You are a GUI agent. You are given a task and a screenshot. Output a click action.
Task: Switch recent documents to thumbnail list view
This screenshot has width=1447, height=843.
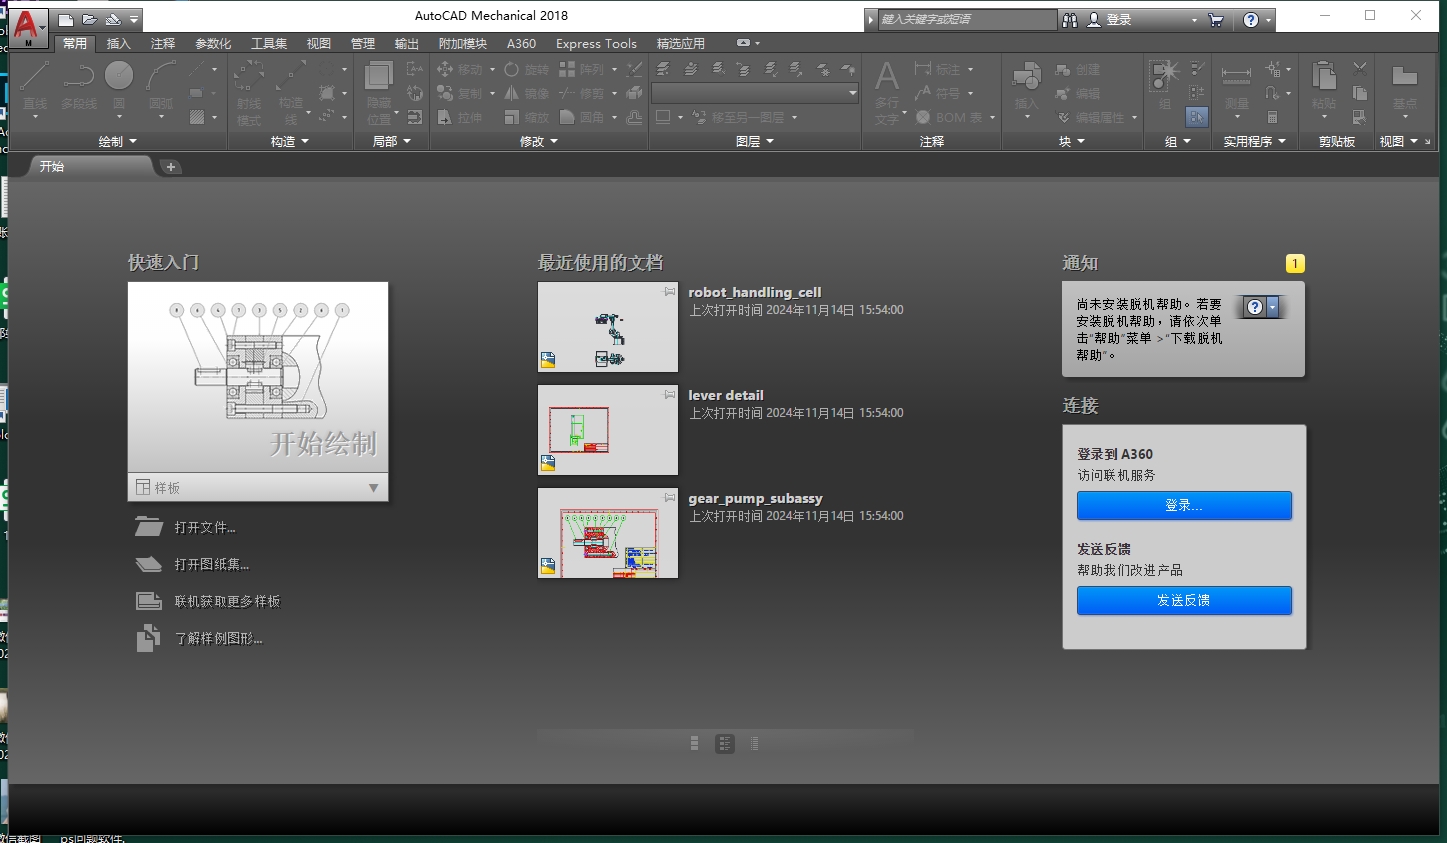[725, 743]
